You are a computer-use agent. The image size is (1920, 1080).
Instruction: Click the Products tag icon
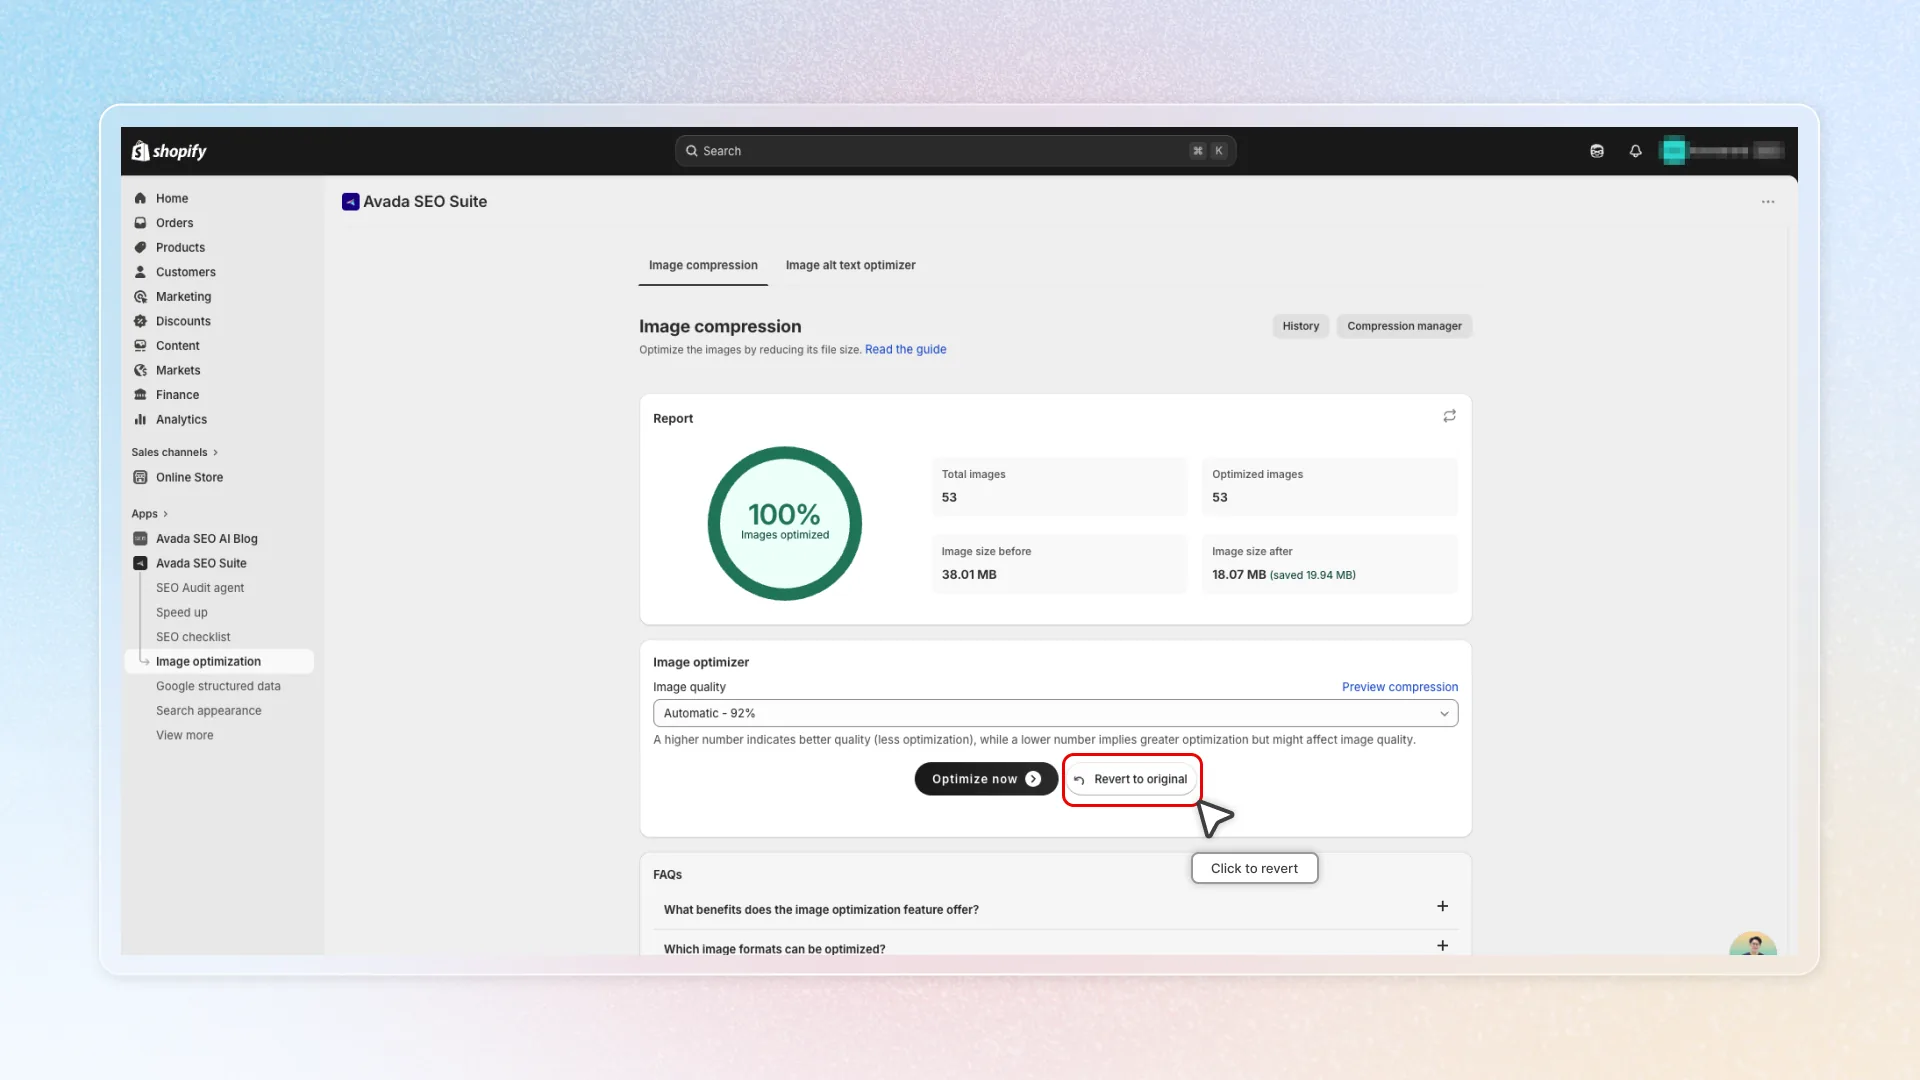140,247
